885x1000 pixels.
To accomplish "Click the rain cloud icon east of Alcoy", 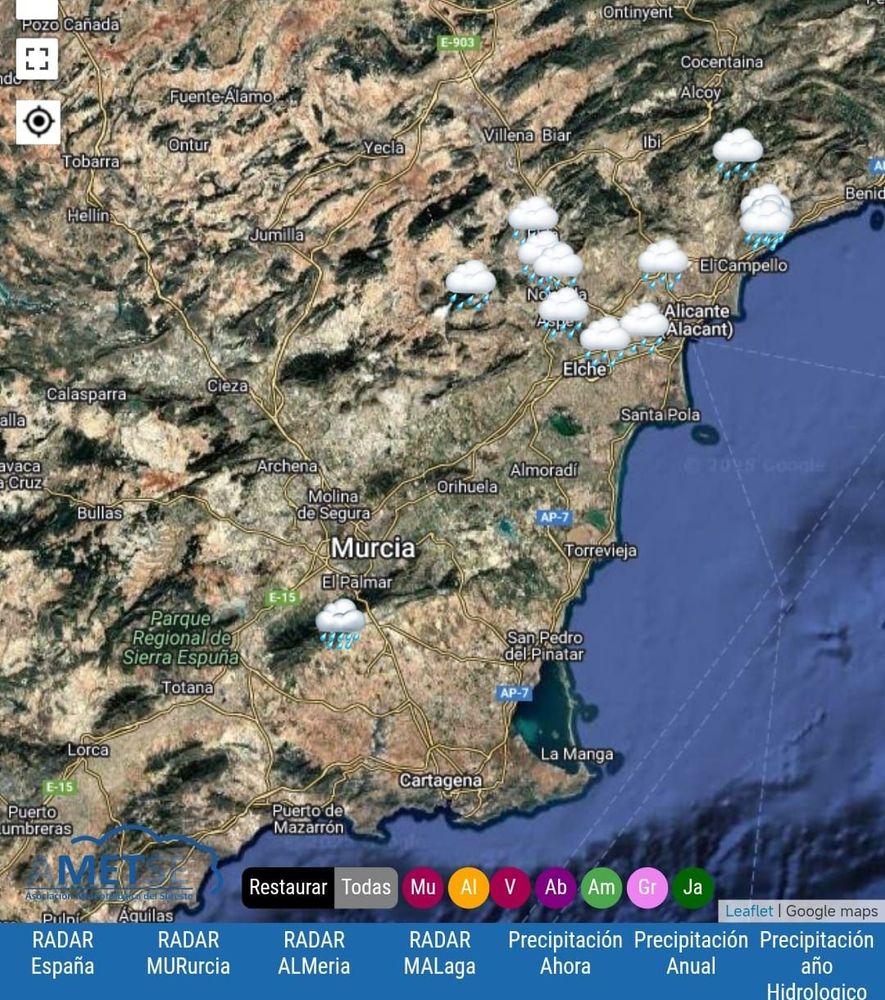I will pos(738,153).
